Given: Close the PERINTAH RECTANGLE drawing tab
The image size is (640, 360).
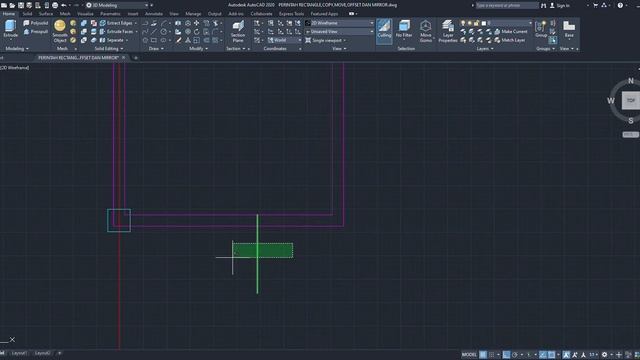Looking at the screenshot, I should pos(124,58).
